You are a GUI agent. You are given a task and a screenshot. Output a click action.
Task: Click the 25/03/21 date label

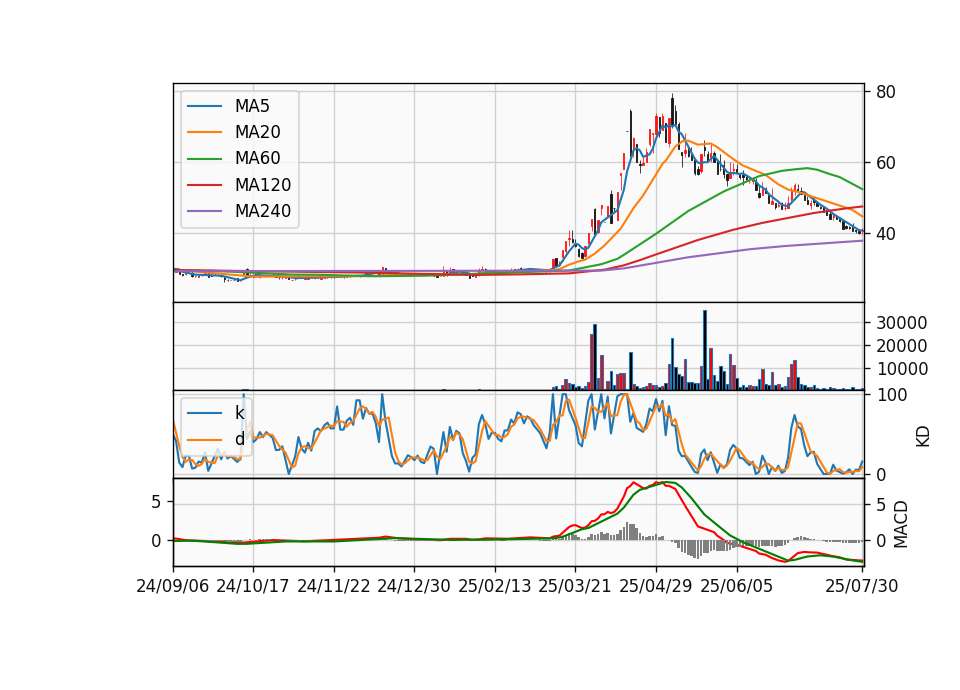[x=575, y=586]
